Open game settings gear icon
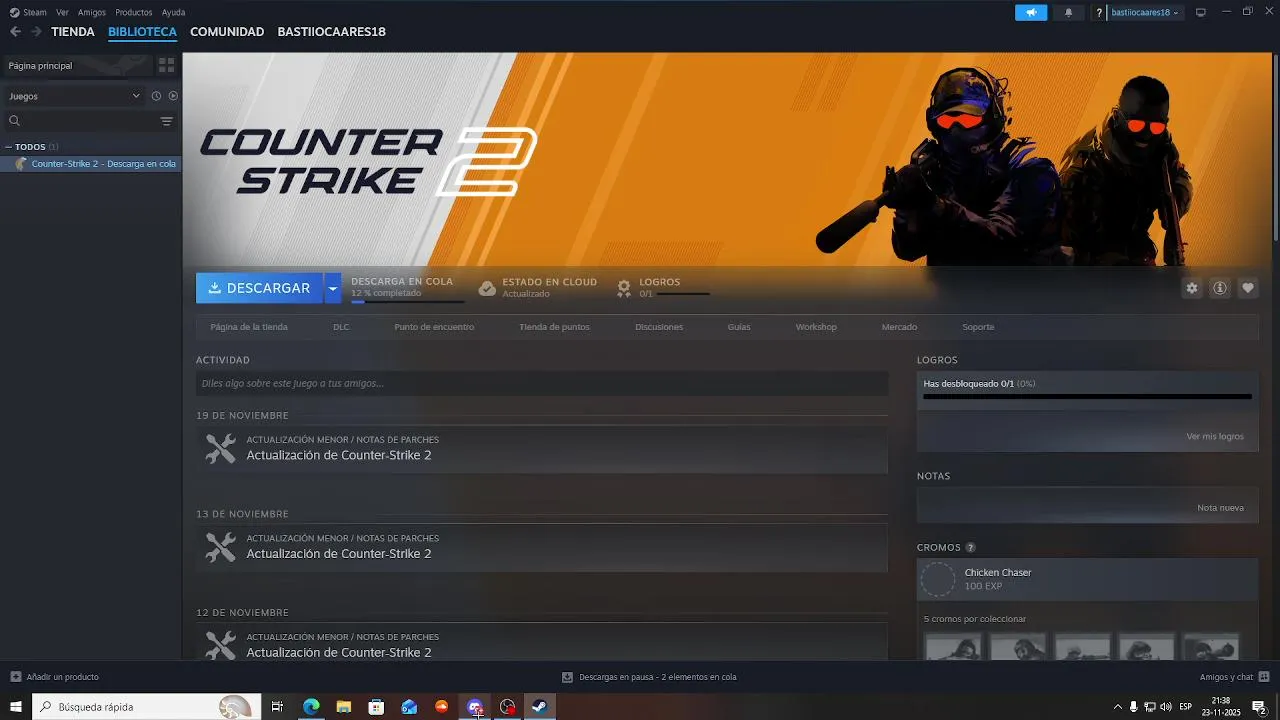This screenshot has height=720, width=1280. (x=1192, y=288)
